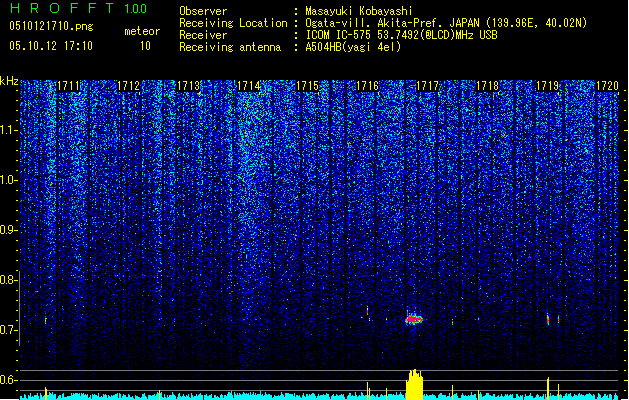Click observer name Masayuki Kobayashi
This screenshot has width=629, height=400.
pyautogui.click(x=359, y=11)
